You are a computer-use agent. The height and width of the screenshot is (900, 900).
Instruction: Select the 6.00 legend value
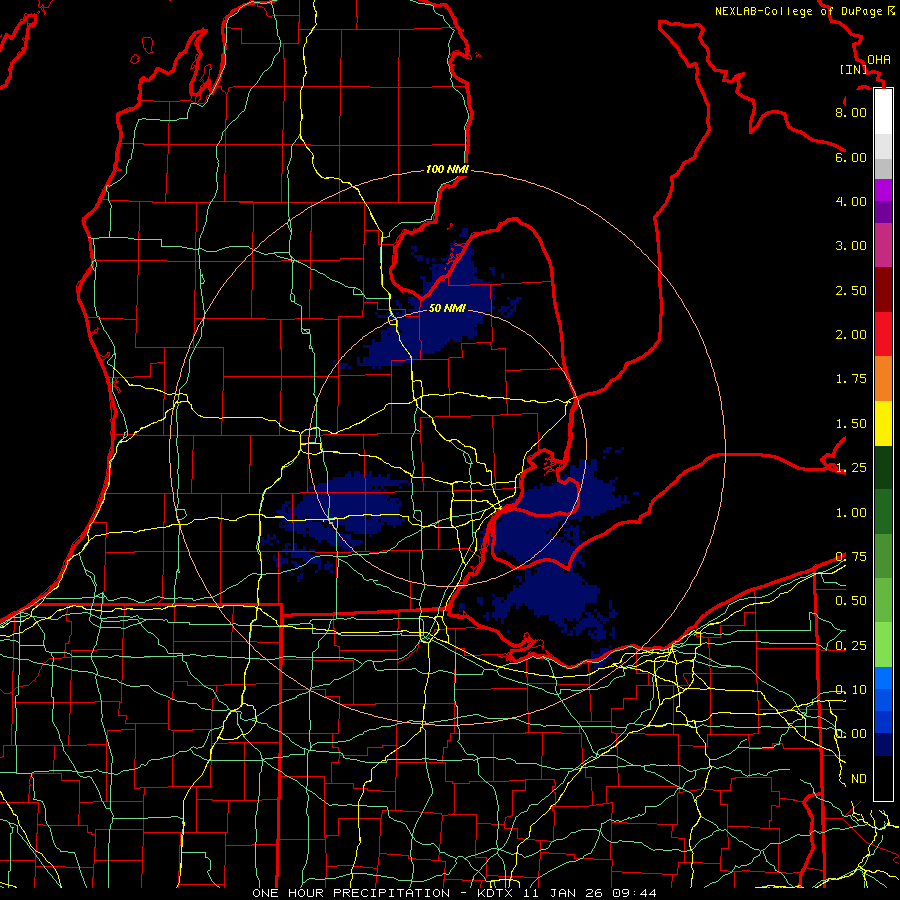point(851,157)
